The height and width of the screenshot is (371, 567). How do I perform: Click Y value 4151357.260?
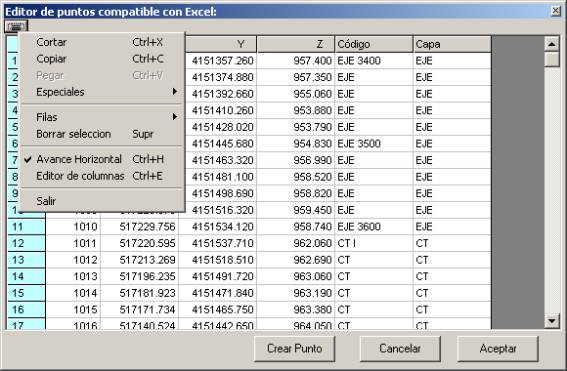coord(221,61)
